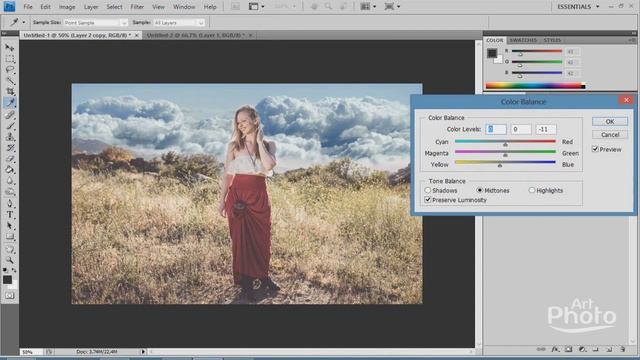Select the Eyedropper tool in toolbox

(x=10, y=103)
